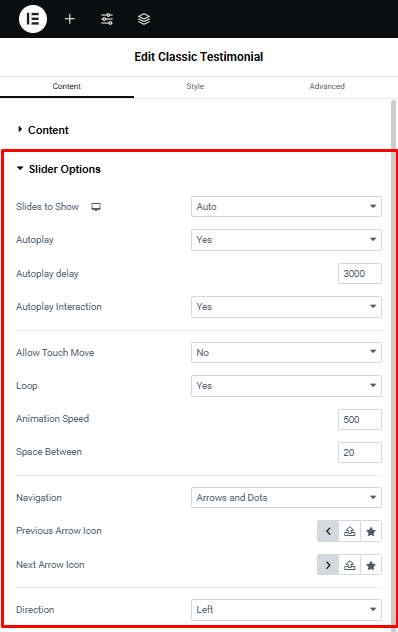Collapse the Slider Options section
The height and width of the screenshot is (632, 398).
(x=58, y=169)
